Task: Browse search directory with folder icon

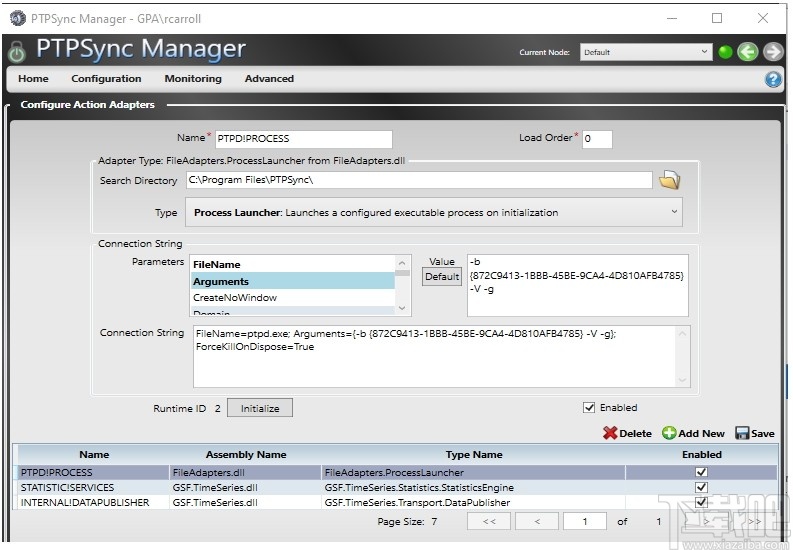Action: point(670,180)
